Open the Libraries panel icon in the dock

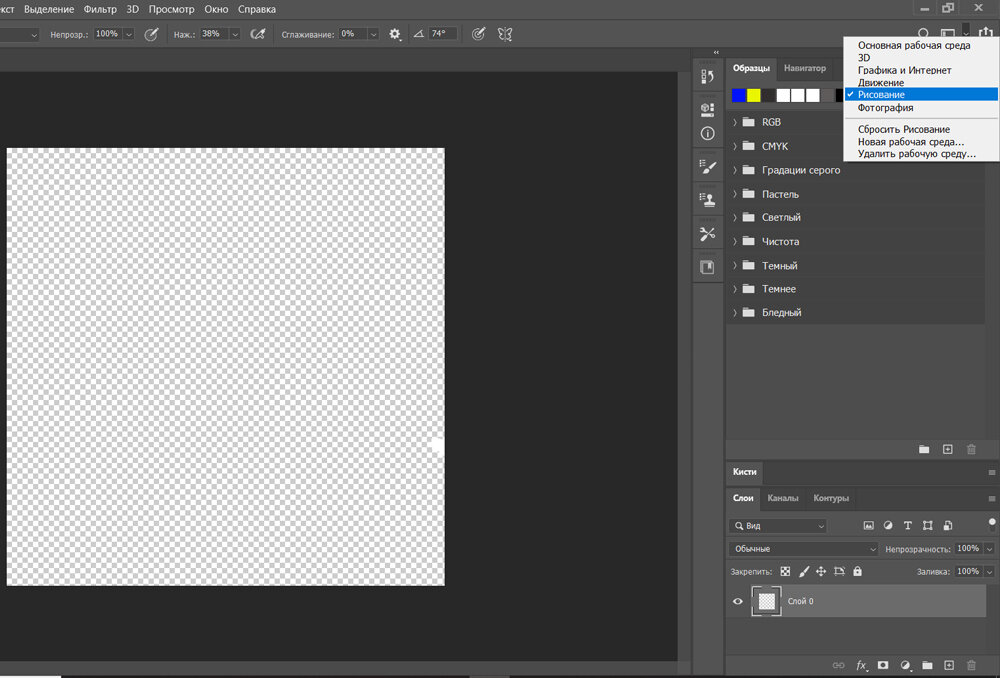(x=707, y=267)
